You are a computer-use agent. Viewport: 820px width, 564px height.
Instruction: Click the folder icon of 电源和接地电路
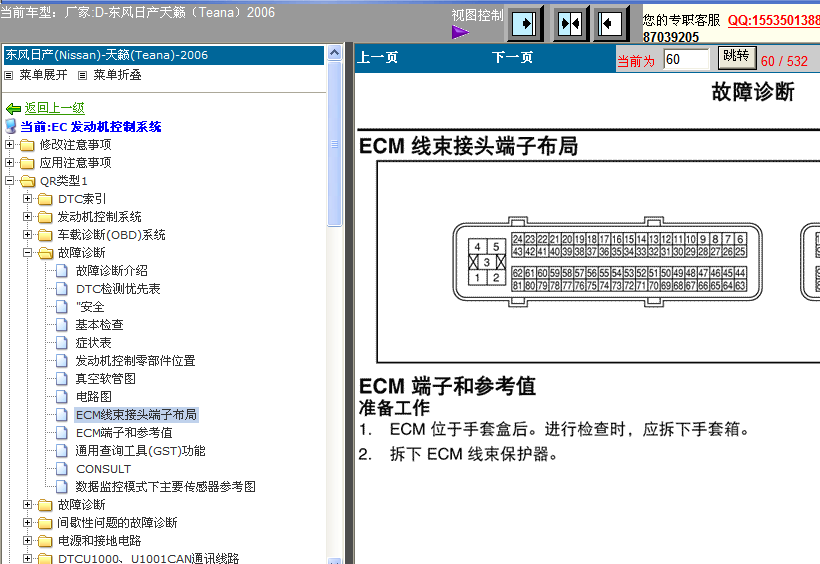coord(45,541)
